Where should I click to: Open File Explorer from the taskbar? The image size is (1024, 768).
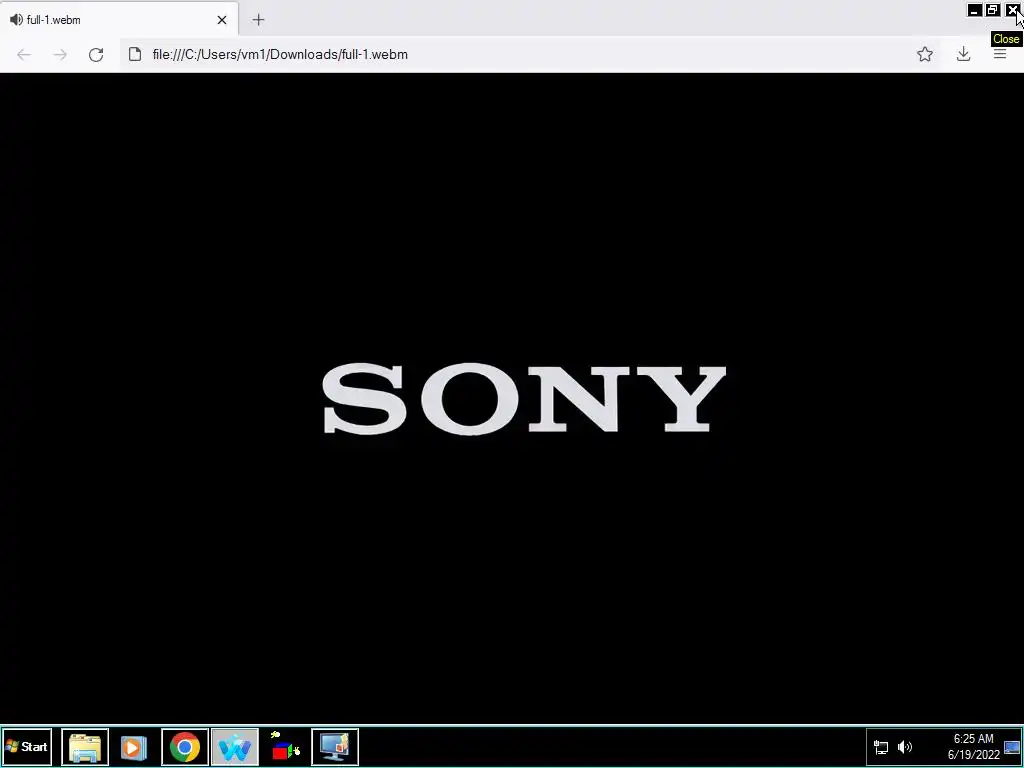click(85, 746)
